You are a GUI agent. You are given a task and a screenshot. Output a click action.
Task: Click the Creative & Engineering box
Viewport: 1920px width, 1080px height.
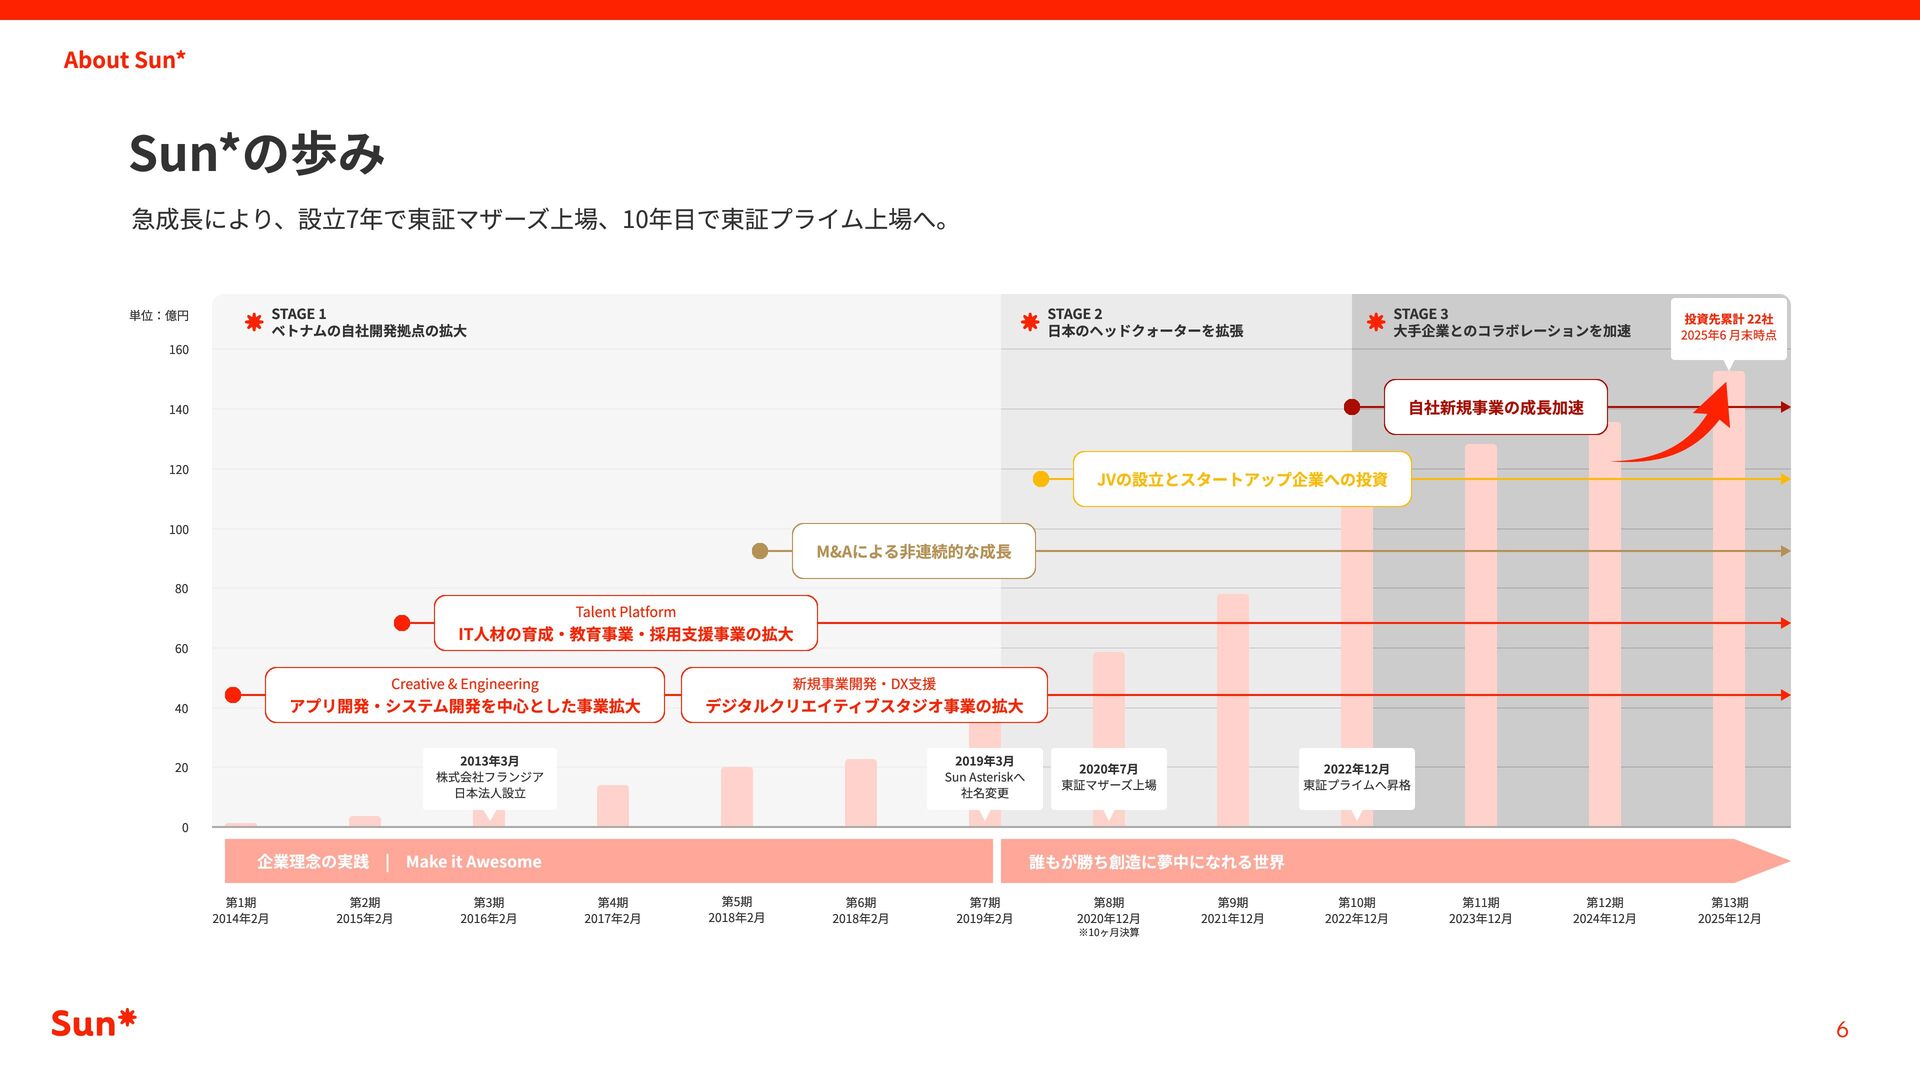(464, 695)
